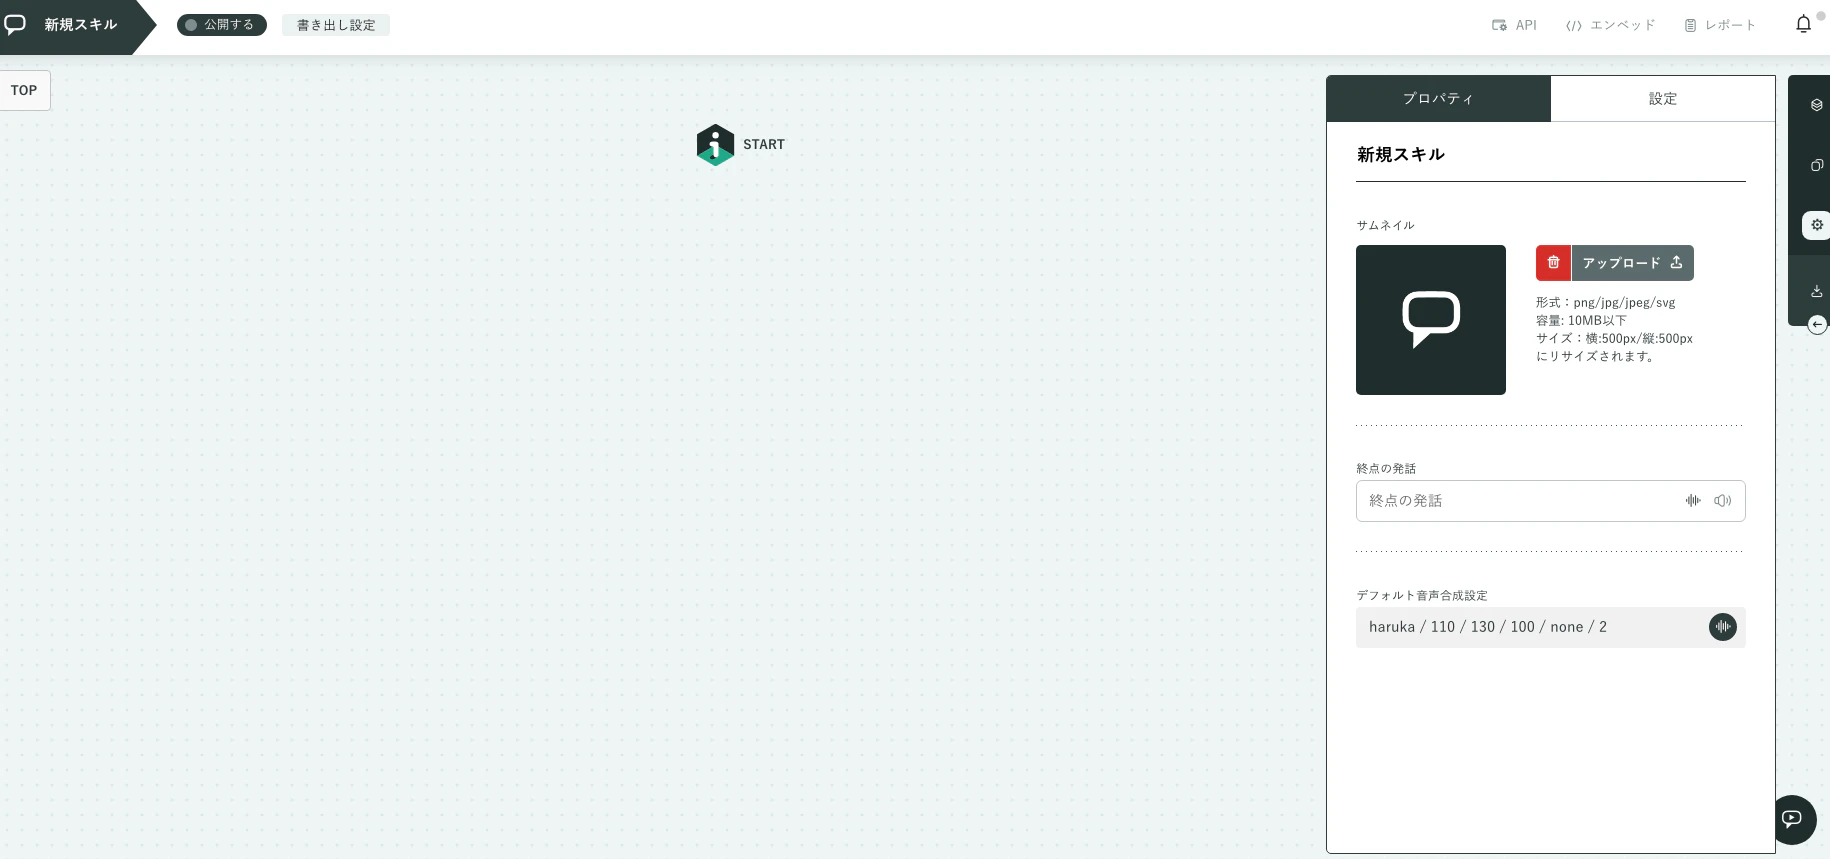Click the download icon in right sidebar

(1817, 291)
